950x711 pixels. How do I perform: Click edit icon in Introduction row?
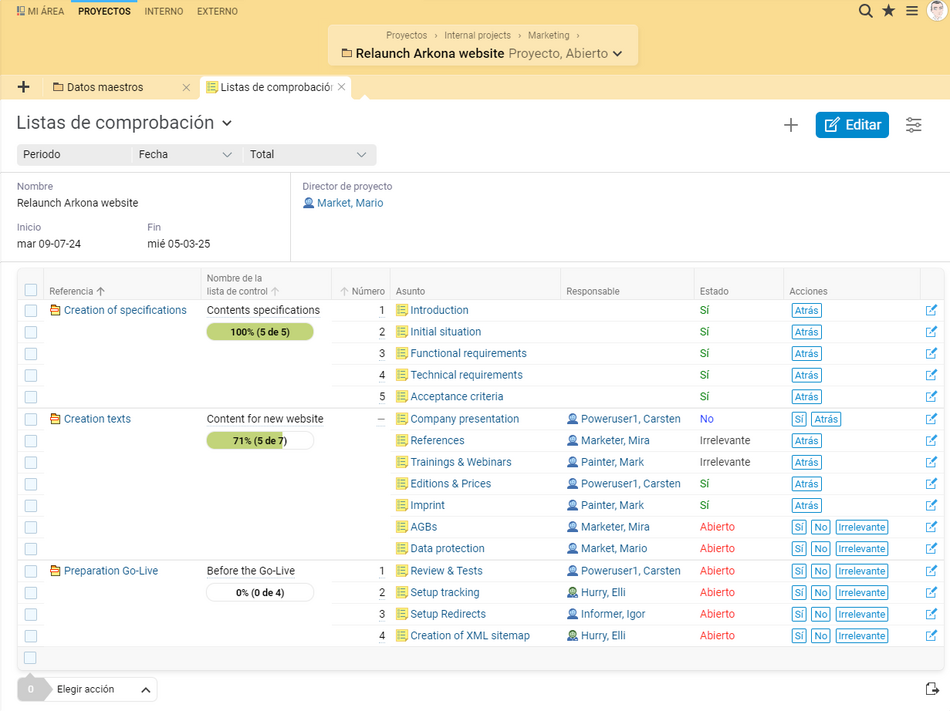coord(931,311)
